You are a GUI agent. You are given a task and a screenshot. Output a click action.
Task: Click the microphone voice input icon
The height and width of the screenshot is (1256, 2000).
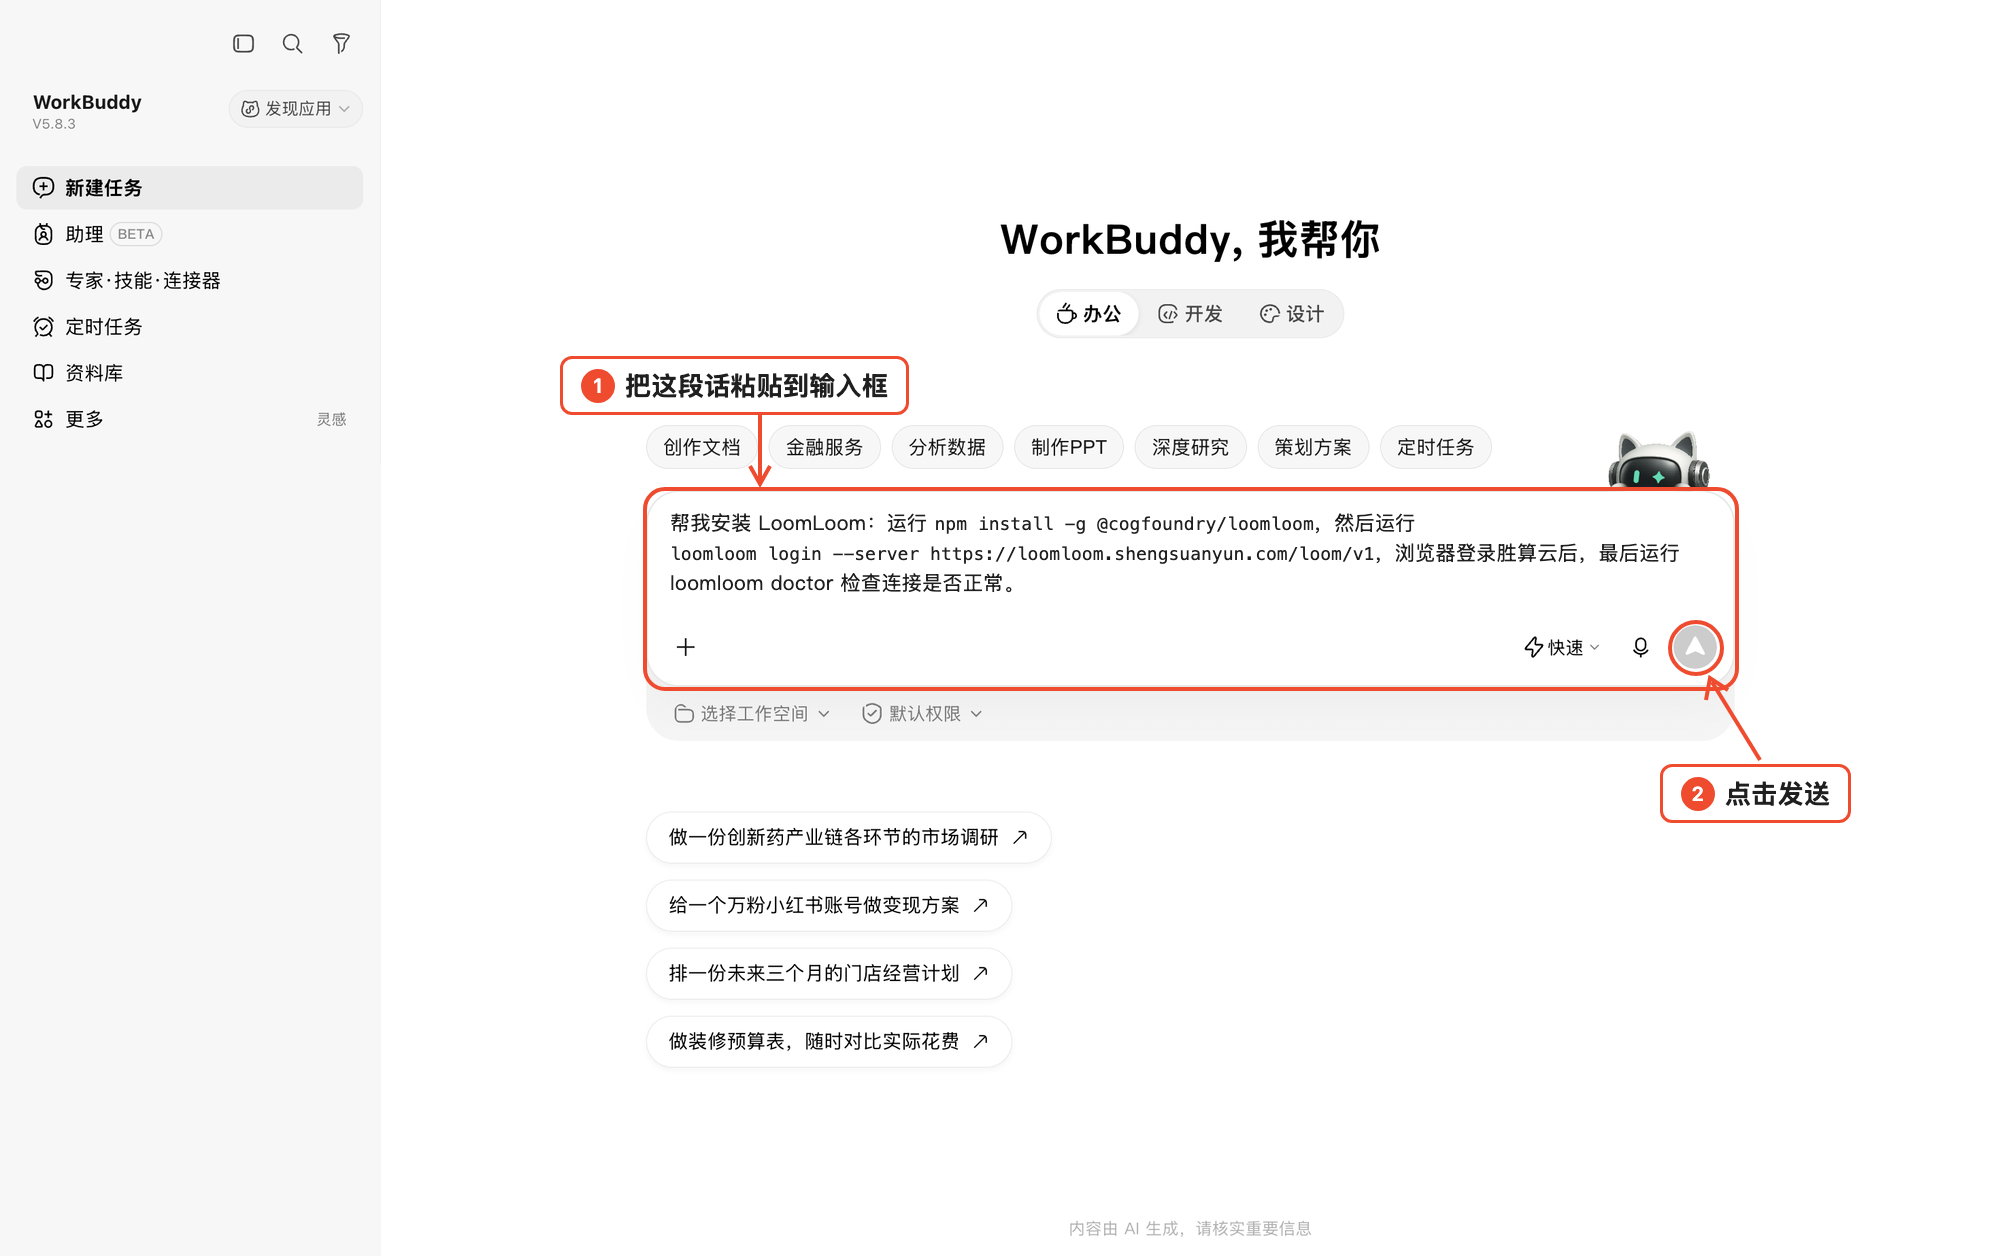click(x=1641, y=648)
